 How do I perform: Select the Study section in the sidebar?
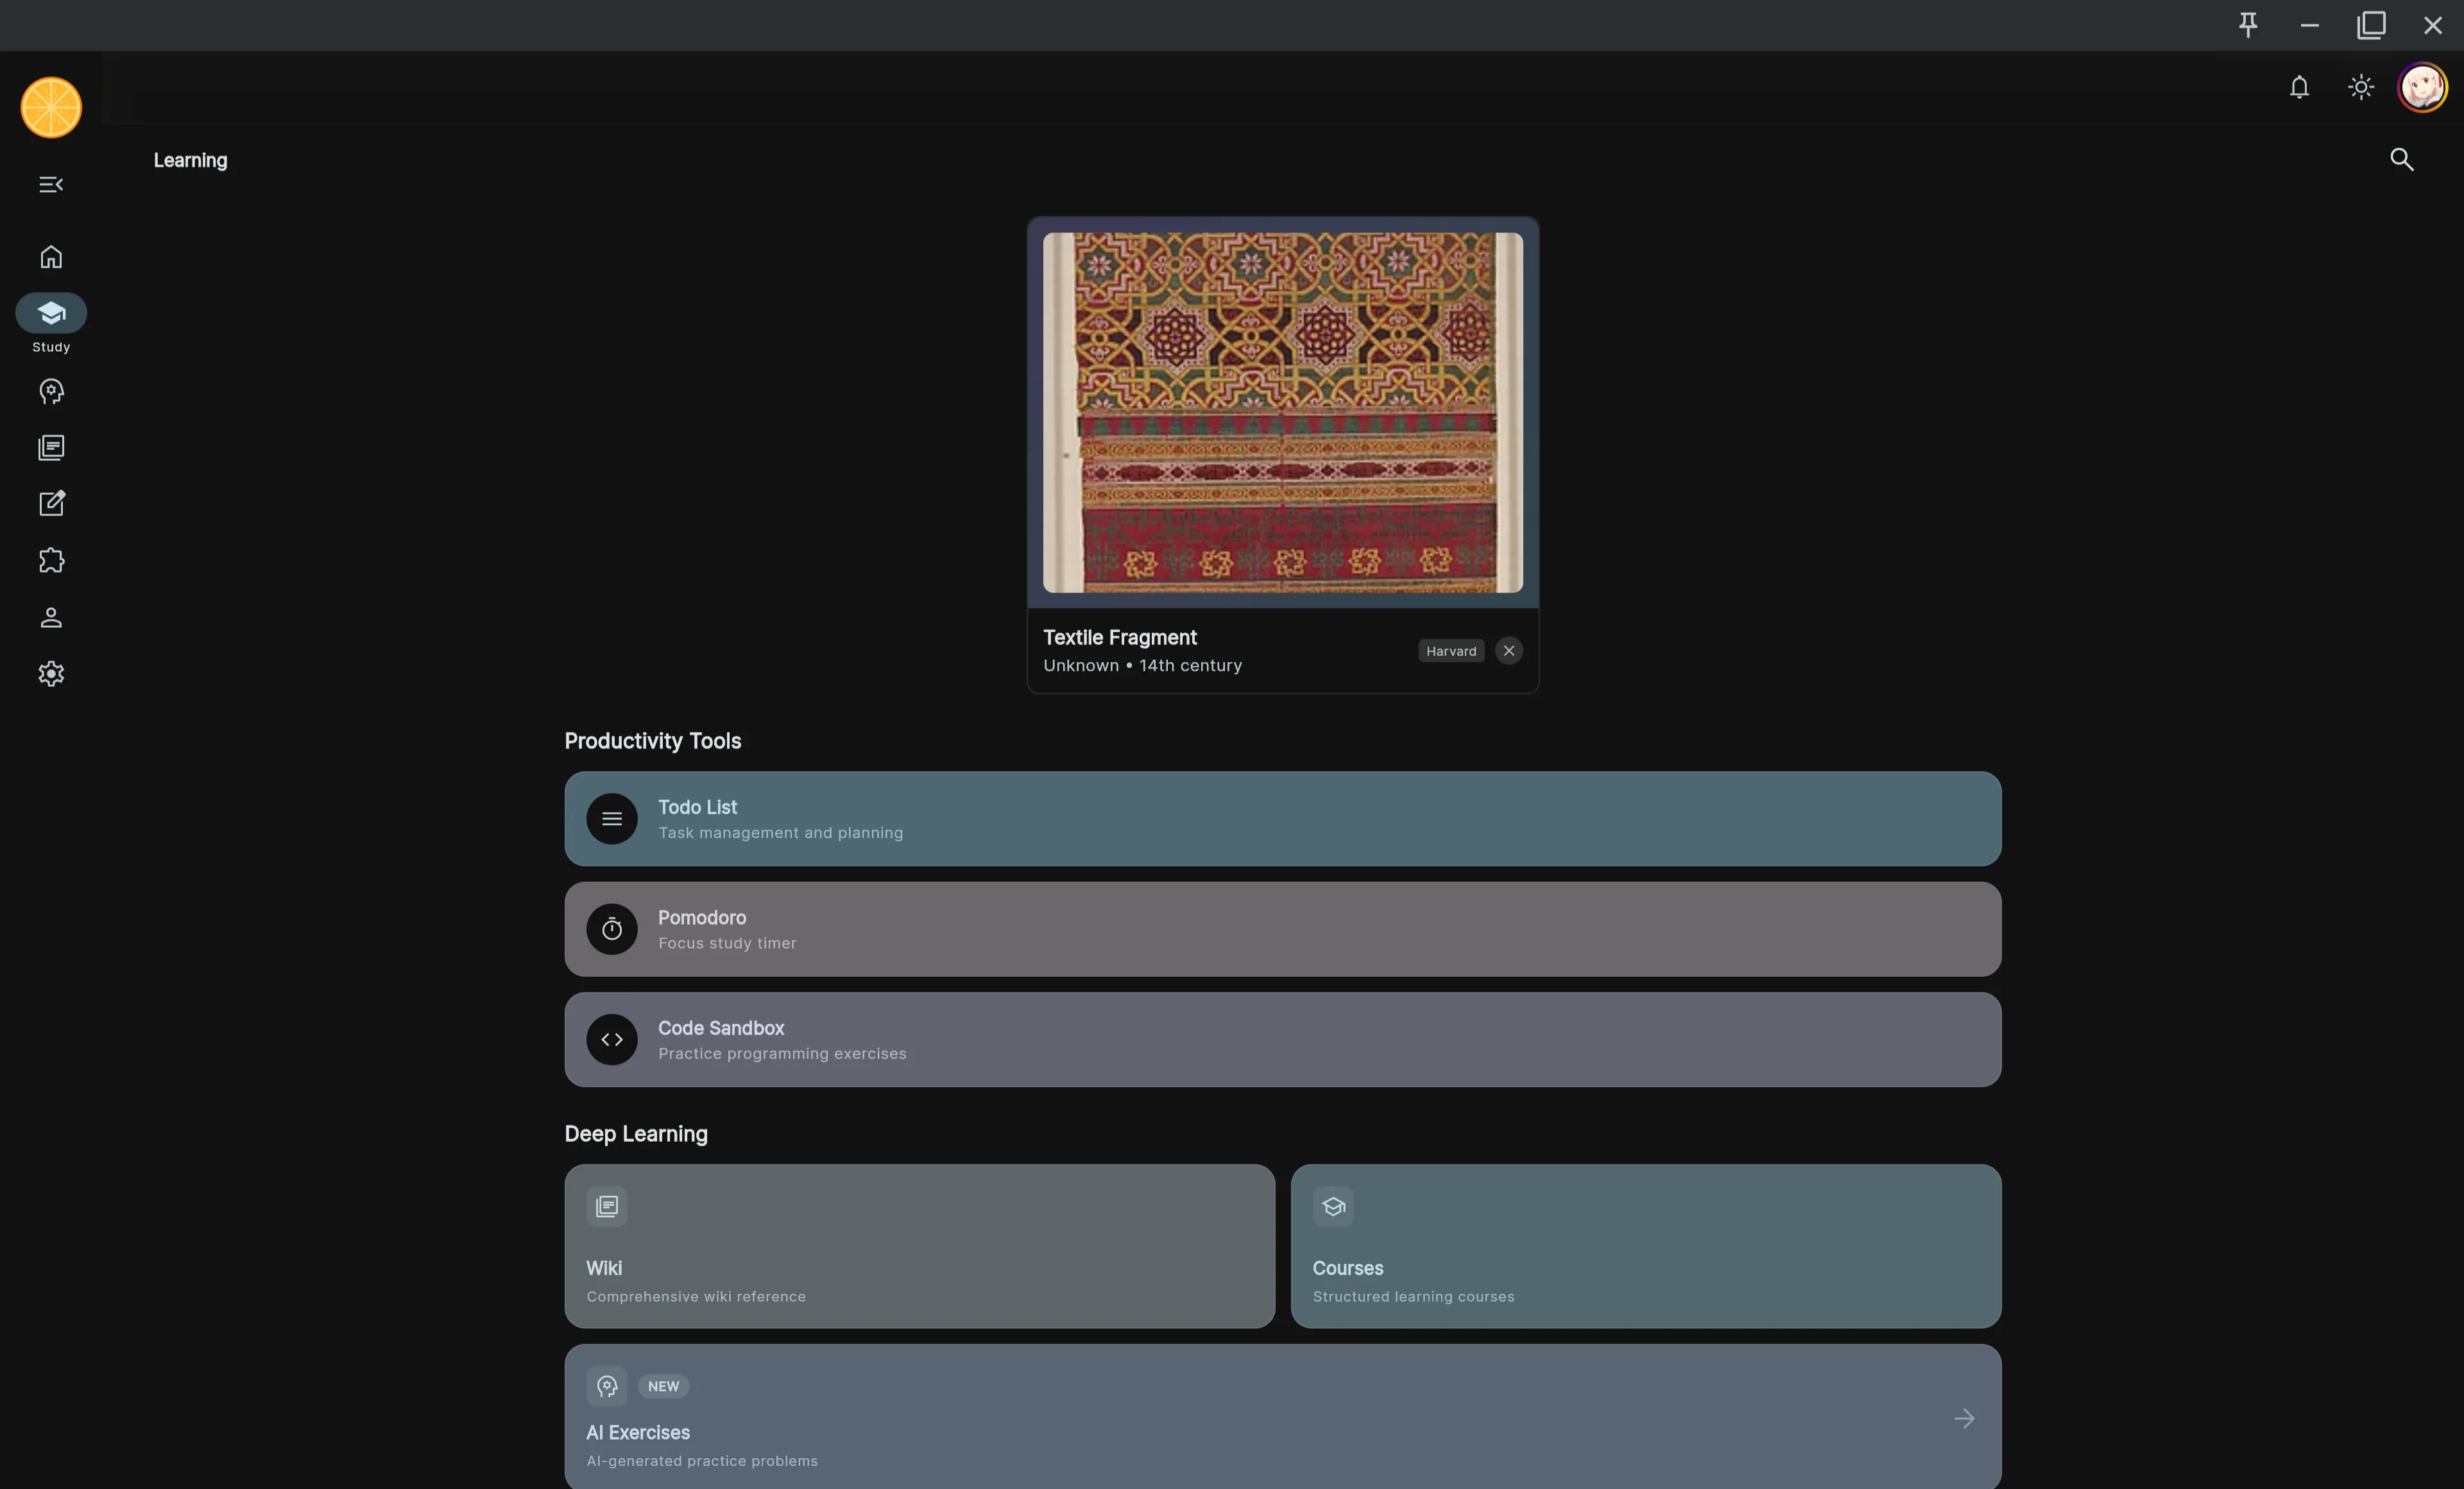pyautogui.click(x=50, y=312)
